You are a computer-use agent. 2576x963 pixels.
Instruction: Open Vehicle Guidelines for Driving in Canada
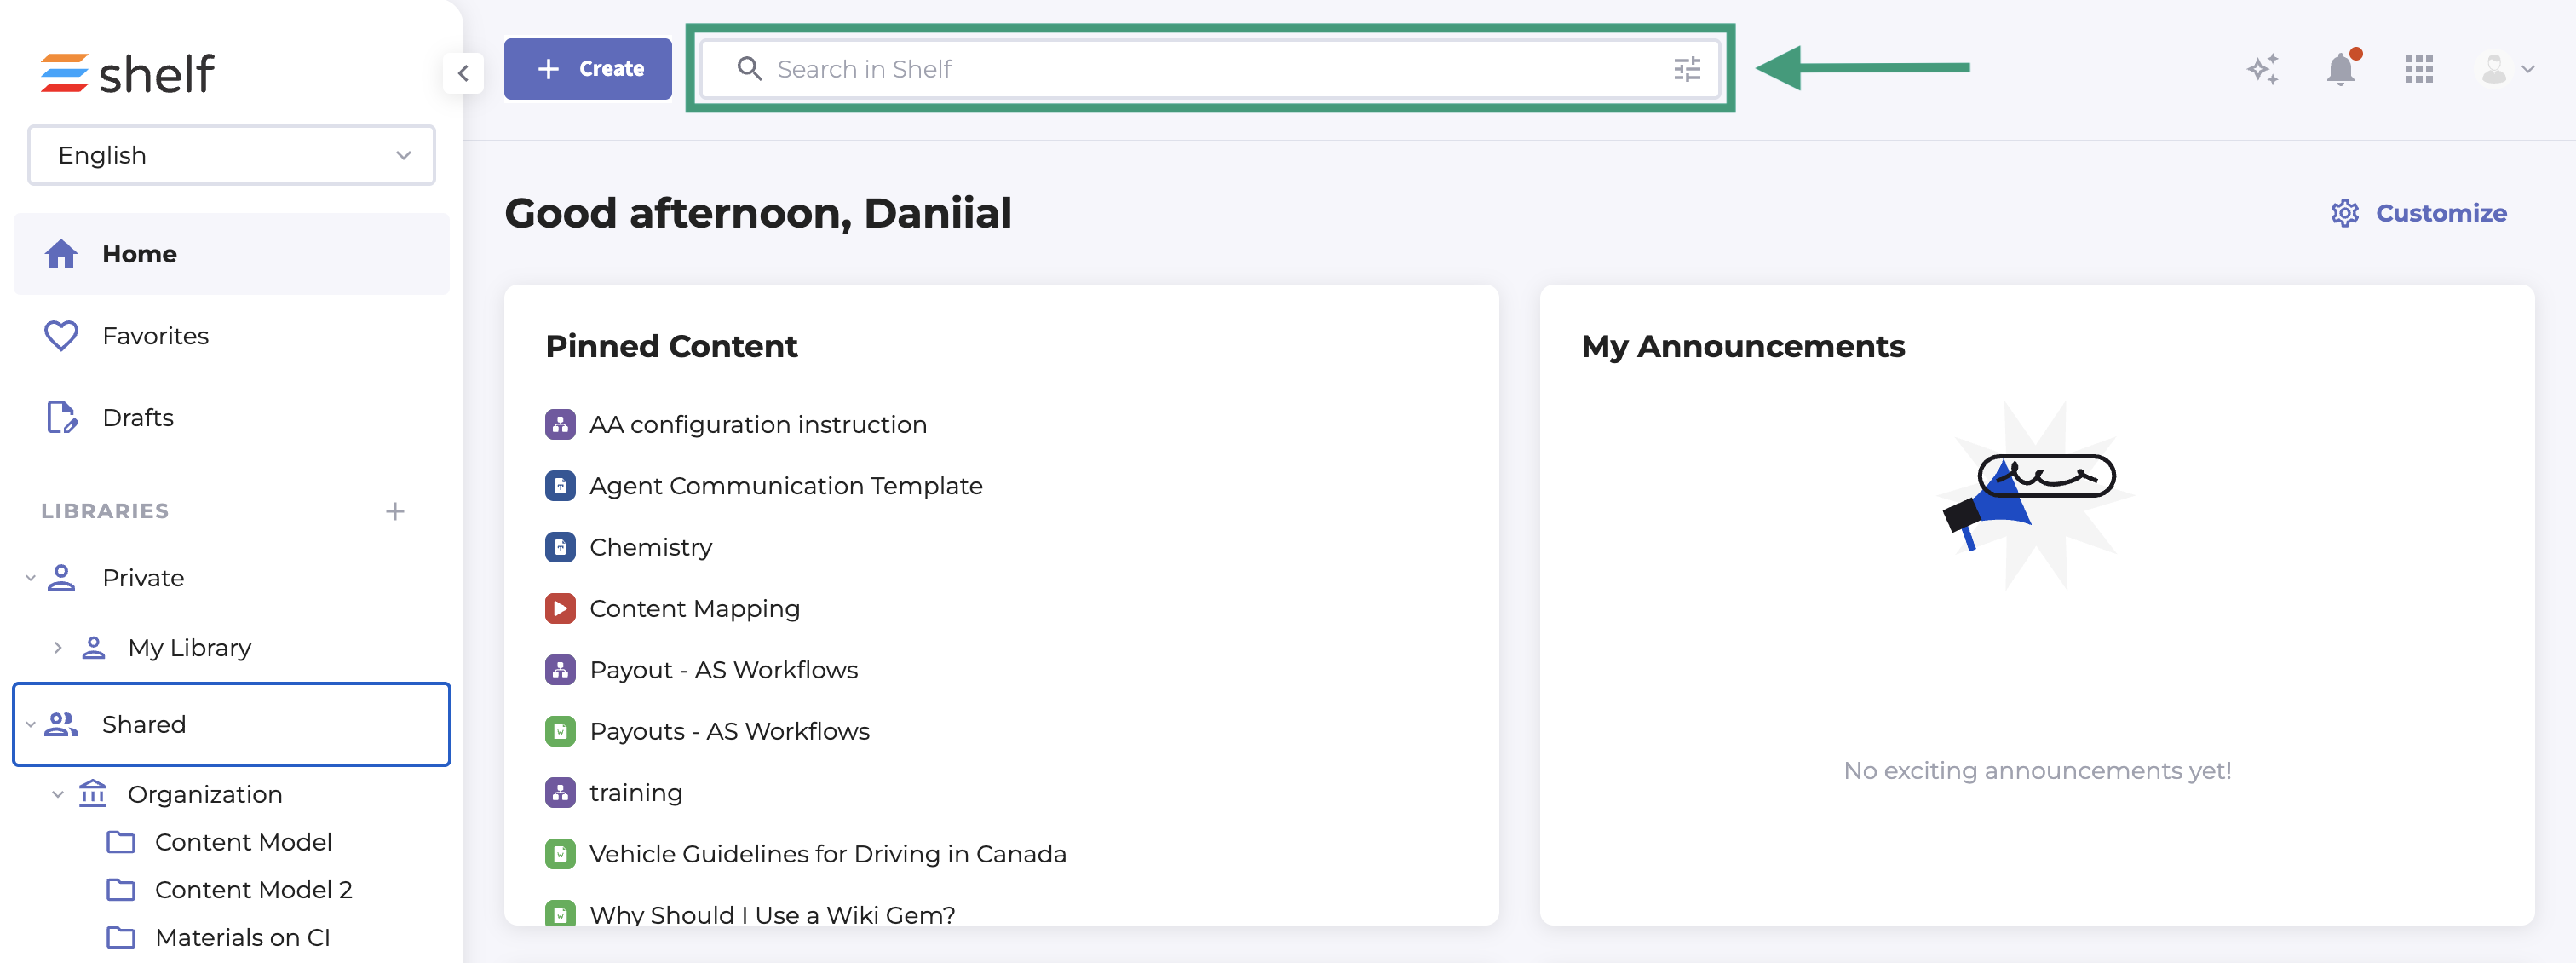(827, 854)
